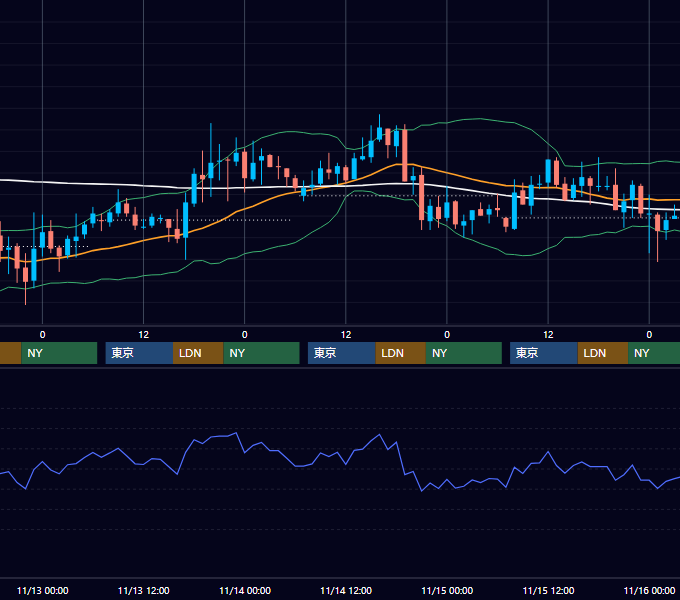Select the 東京 session block covering 11/15 12:00

[x=544, y=353]
